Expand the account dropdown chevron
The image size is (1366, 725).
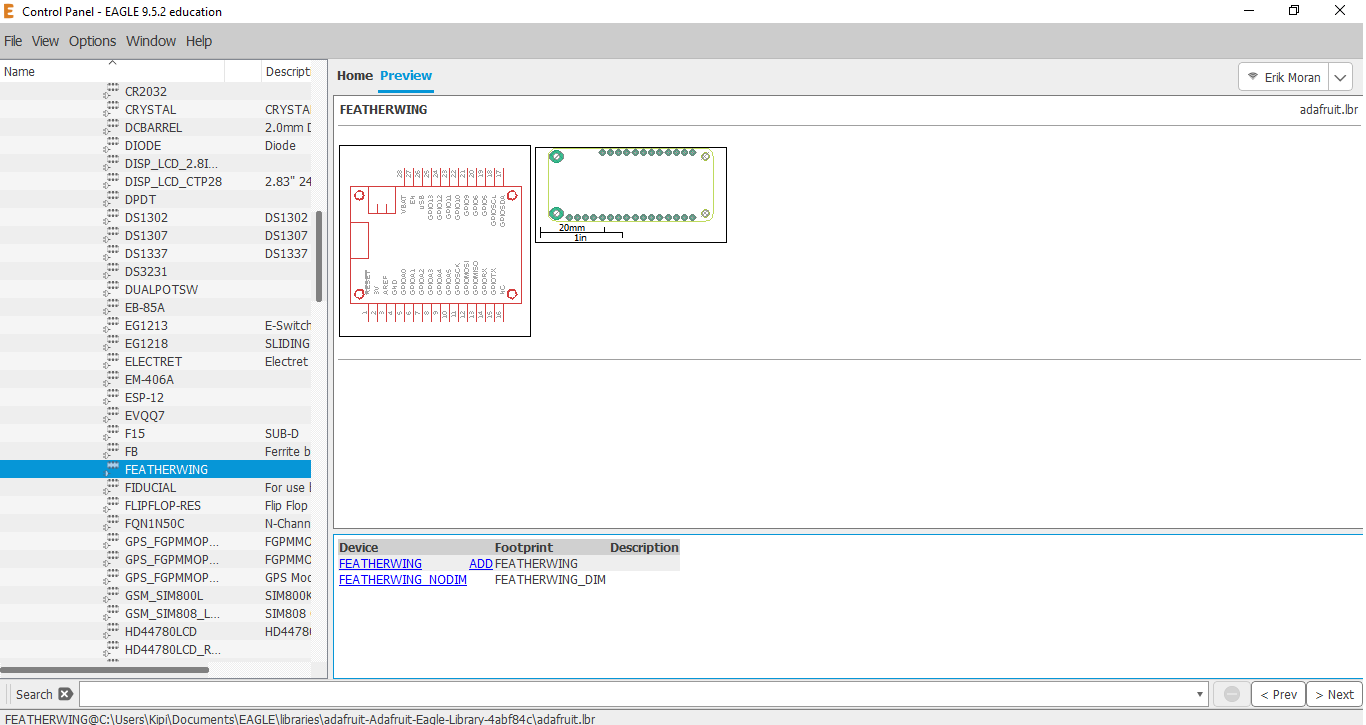coord(1341,77)
